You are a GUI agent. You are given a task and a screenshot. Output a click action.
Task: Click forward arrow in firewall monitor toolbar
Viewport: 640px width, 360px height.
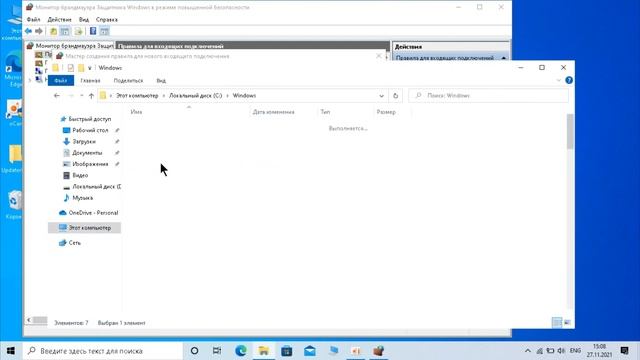(x=39, y=31)
